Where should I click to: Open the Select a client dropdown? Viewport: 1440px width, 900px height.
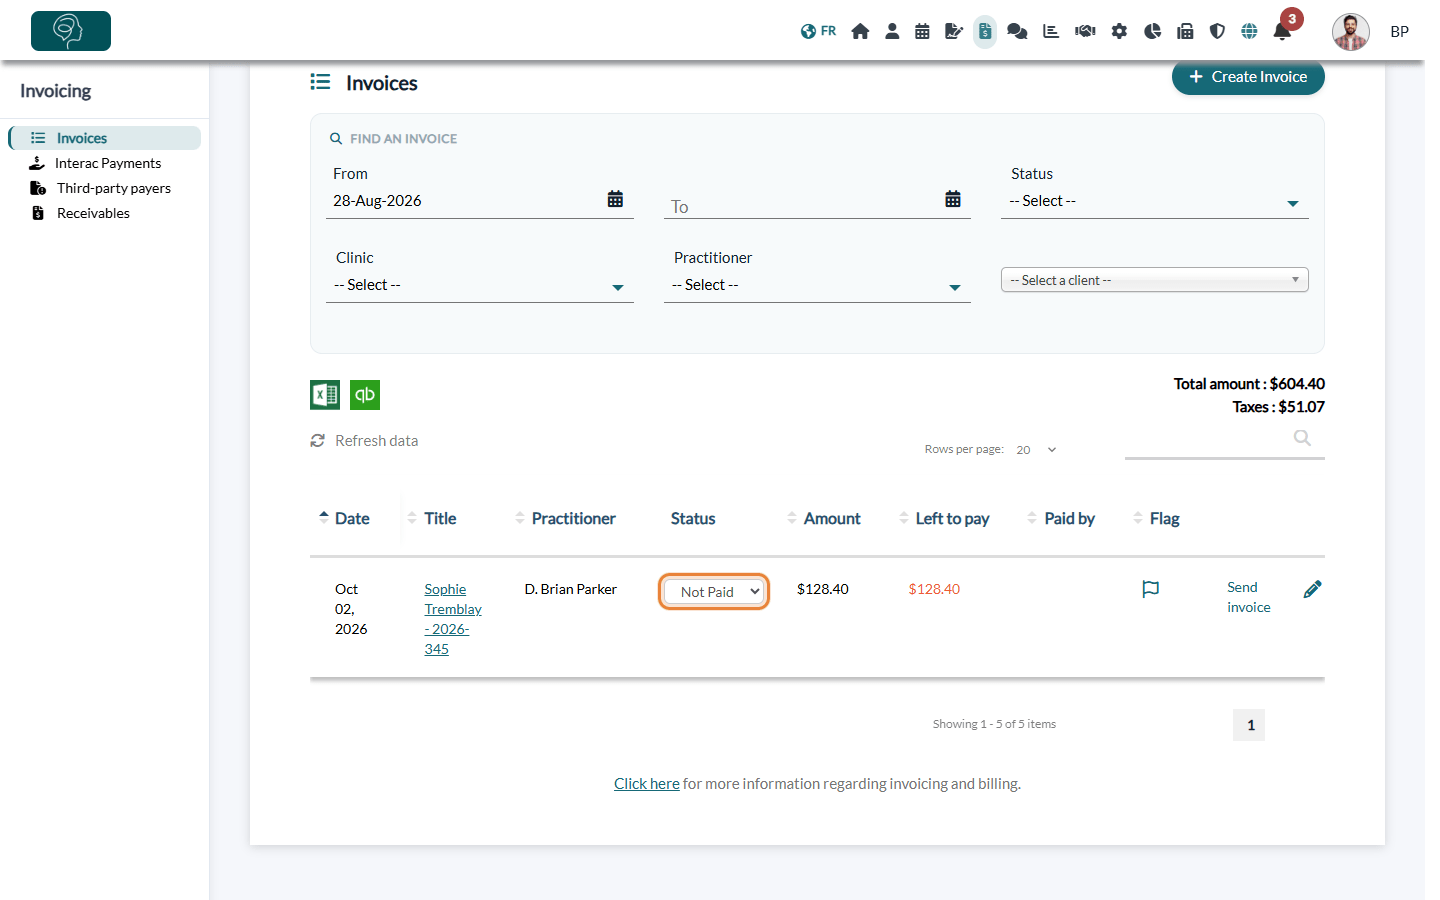coord(1155,280)
